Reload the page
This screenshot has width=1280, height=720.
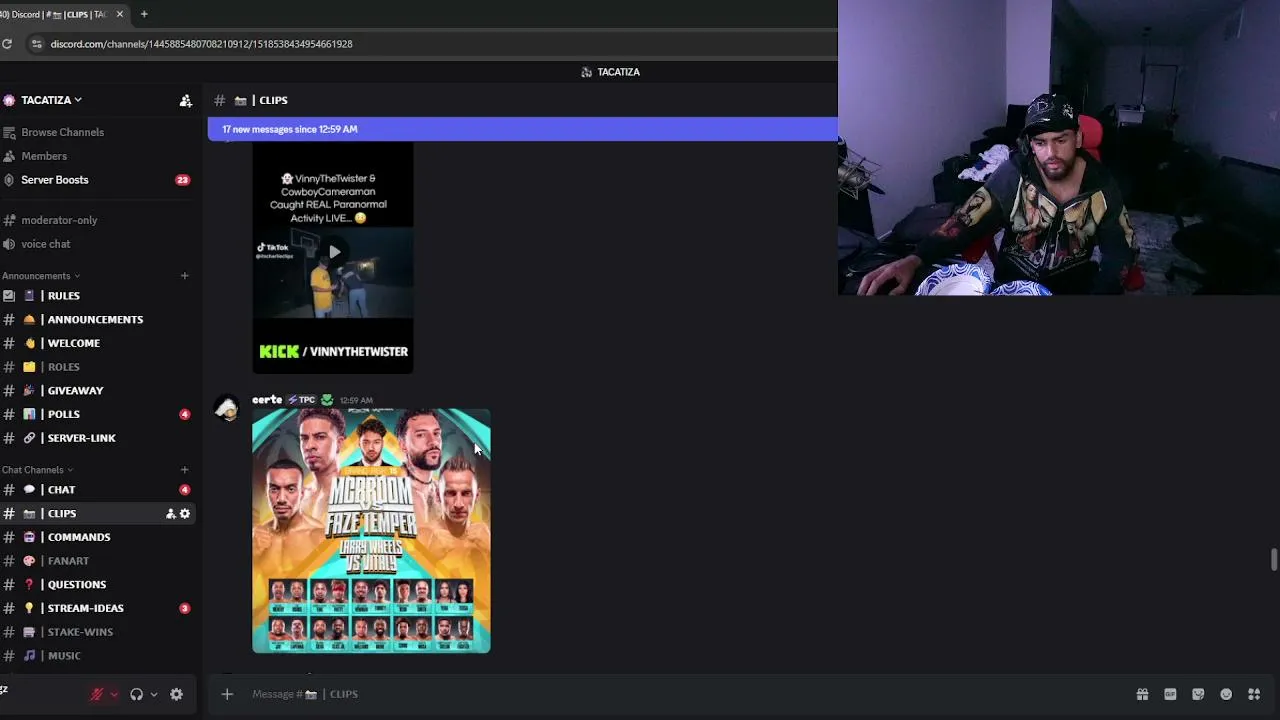7,44
